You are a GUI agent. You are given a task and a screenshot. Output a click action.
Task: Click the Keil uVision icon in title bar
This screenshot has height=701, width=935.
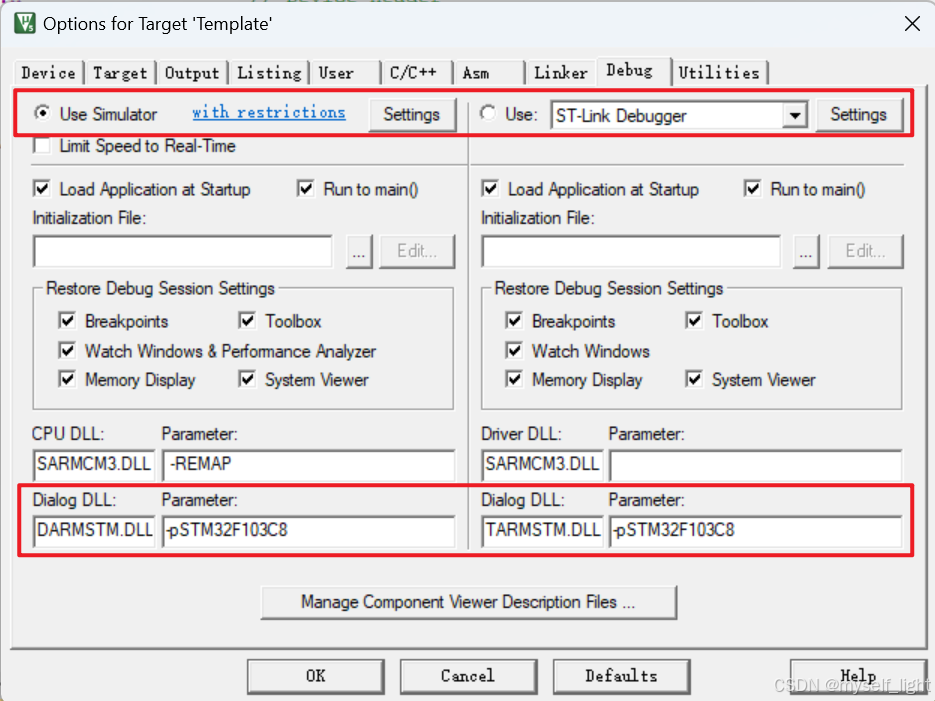pyautogui.click(x=24, y=23)
